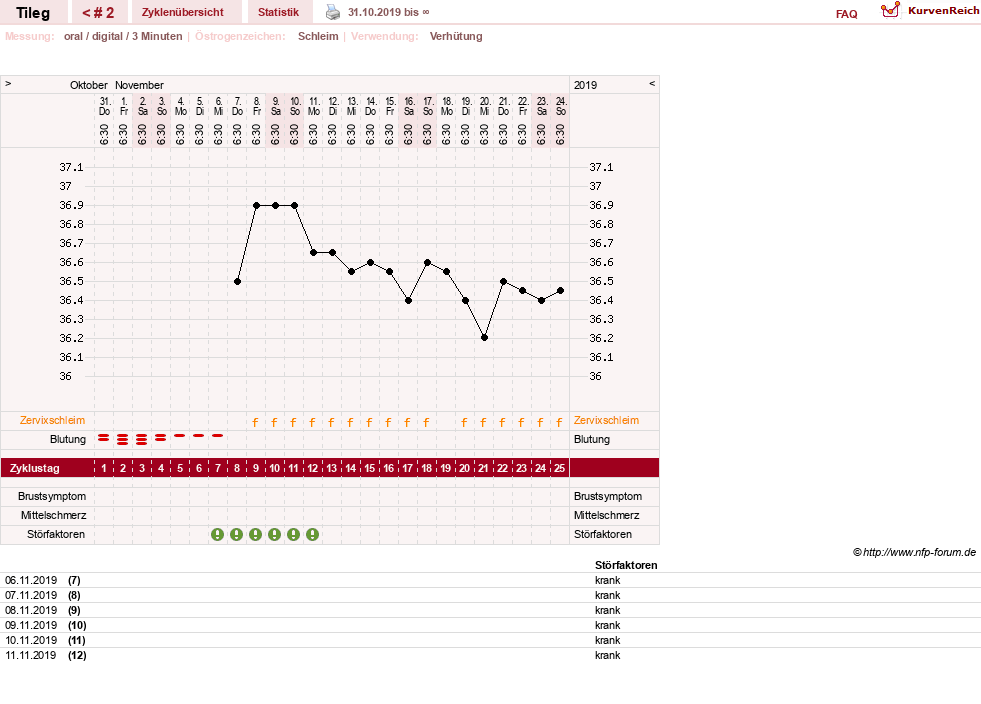This screenshot has height=704, width=981.
Task: Open the KurvenReich link
Action: [x=943, y=11]
